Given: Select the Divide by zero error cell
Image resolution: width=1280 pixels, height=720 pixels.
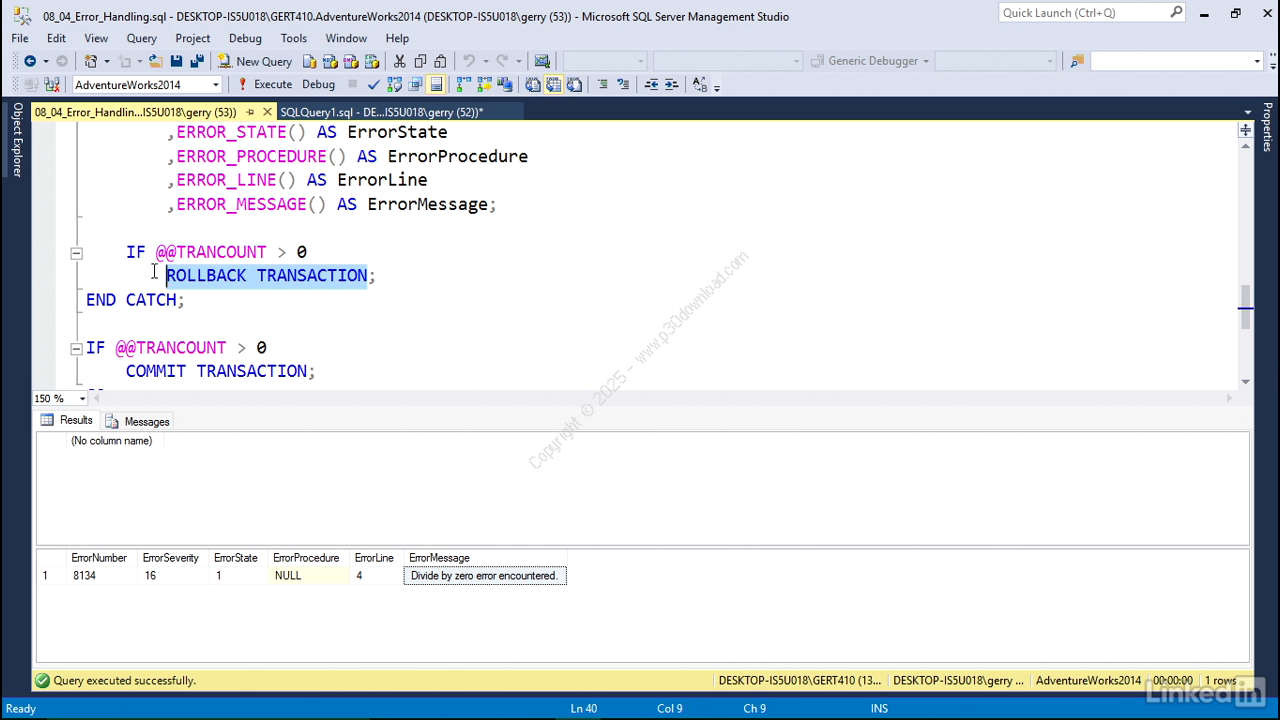Looking at the screenshot, I should tap(485, 576).
